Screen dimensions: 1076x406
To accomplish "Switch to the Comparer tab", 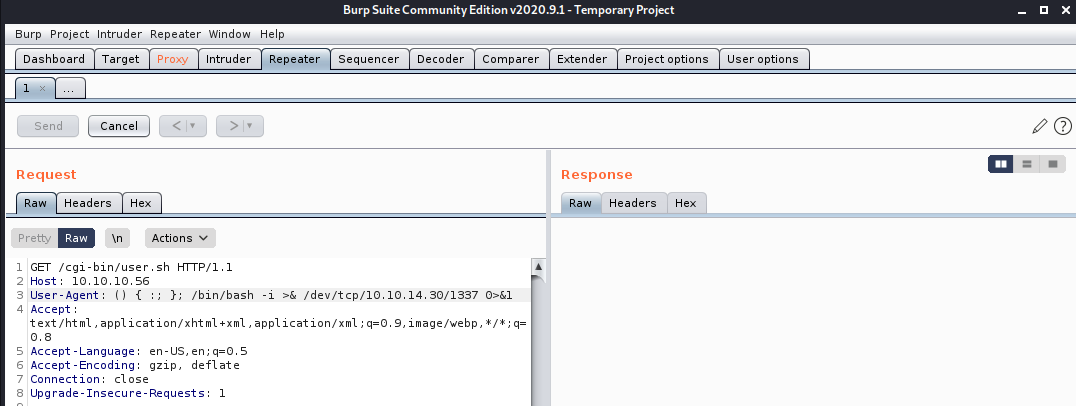I will 511,59.
